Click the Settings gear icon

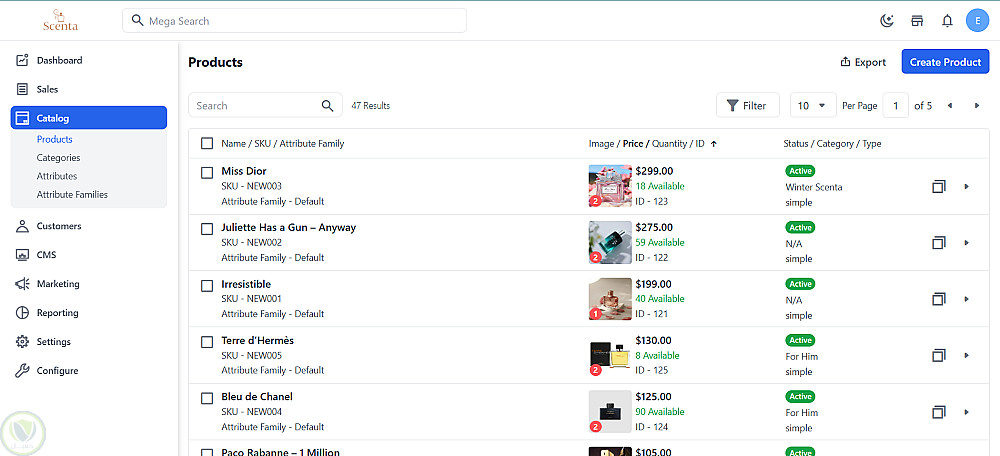pyautogui.click(x=22, y=342)
